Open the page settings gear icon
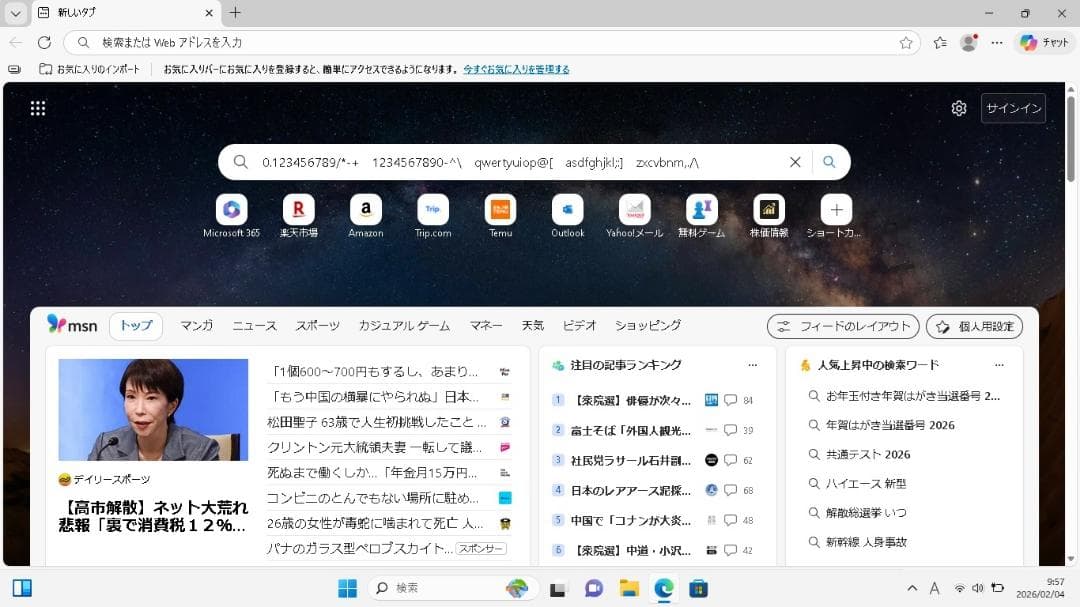The height and width of the screenshot is (607, 1080). (x=959, y=108)
